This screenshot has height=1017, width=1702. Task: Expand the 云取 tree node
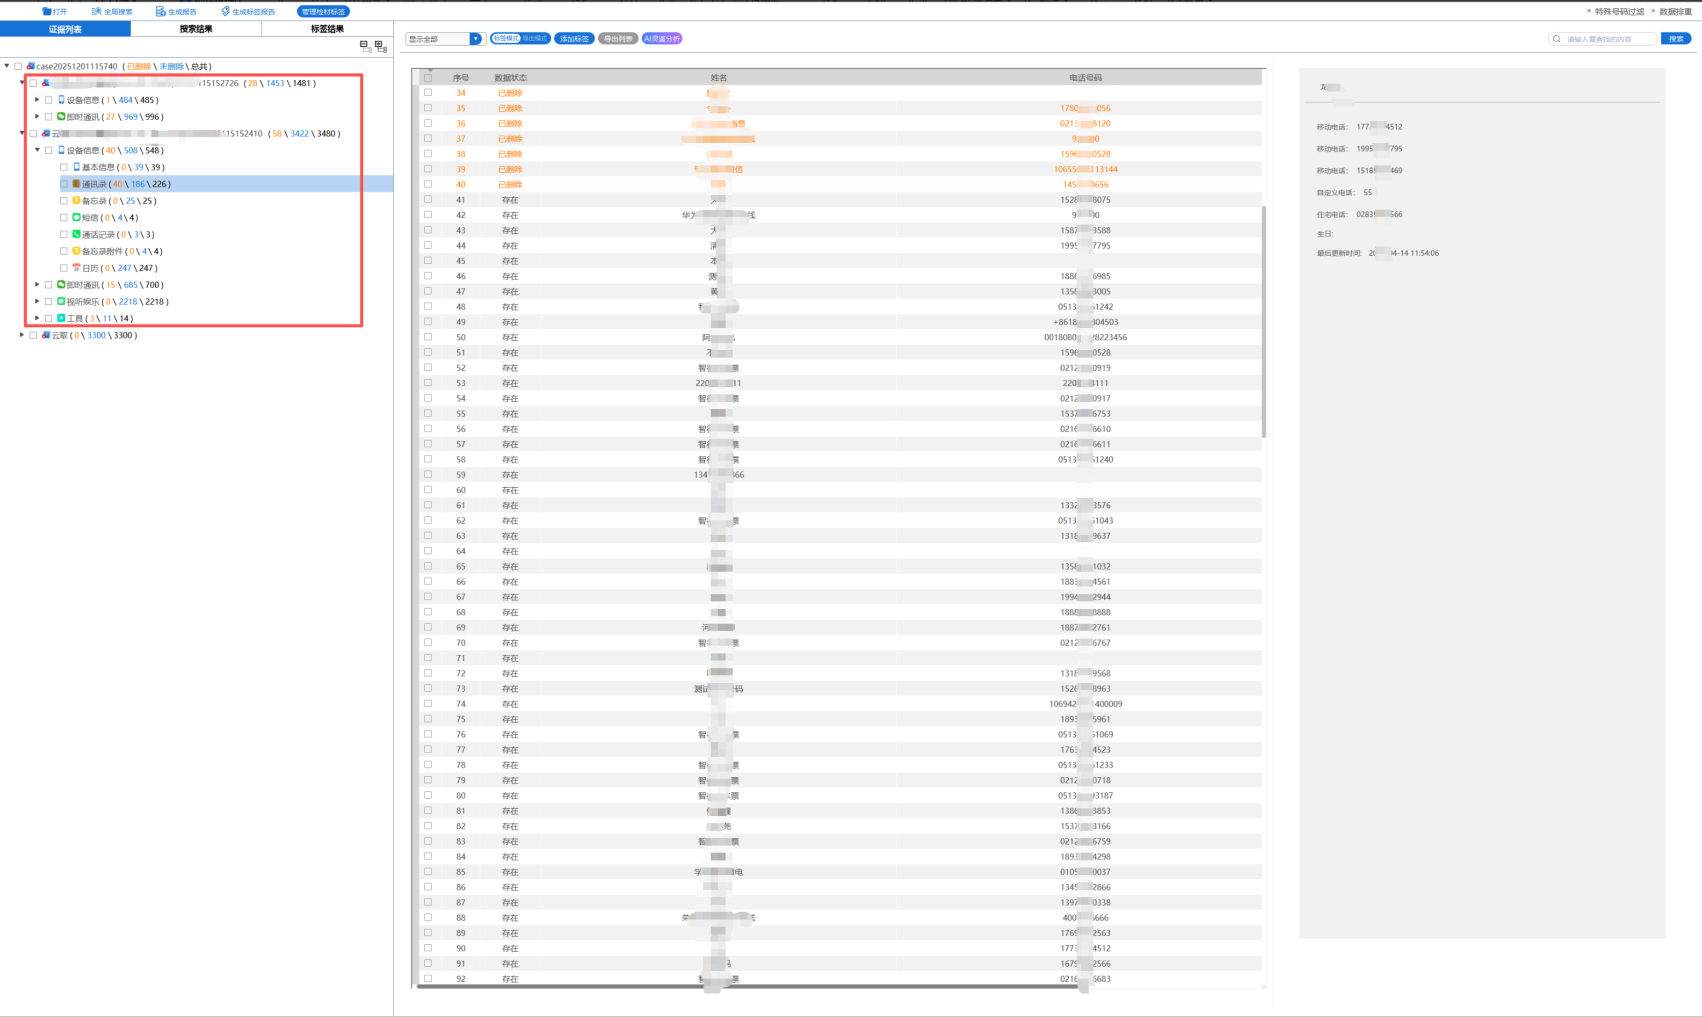click(x=22, y=335)
